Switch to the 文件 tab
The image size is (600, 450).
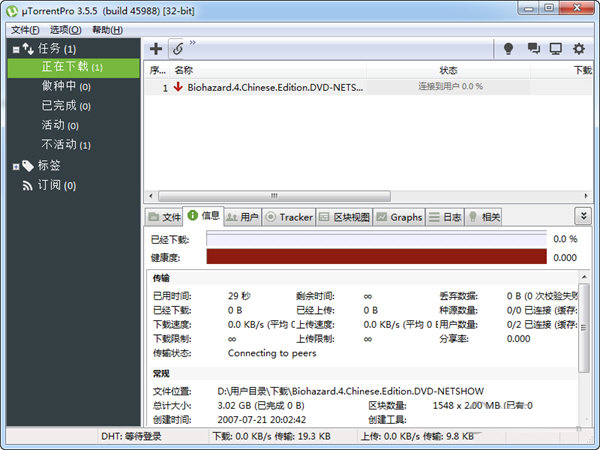pyautogui.click(x=165, y=217)
